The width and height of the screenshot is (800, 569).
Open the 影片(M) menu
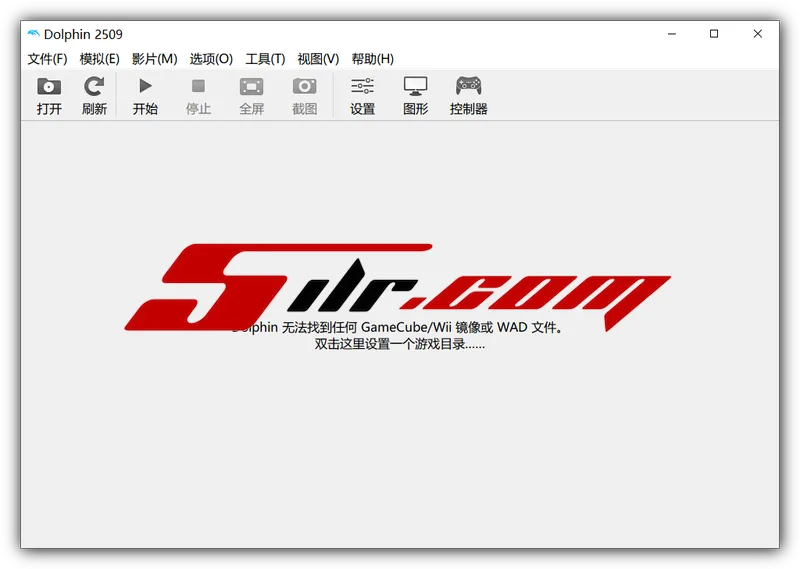(155, 59)
